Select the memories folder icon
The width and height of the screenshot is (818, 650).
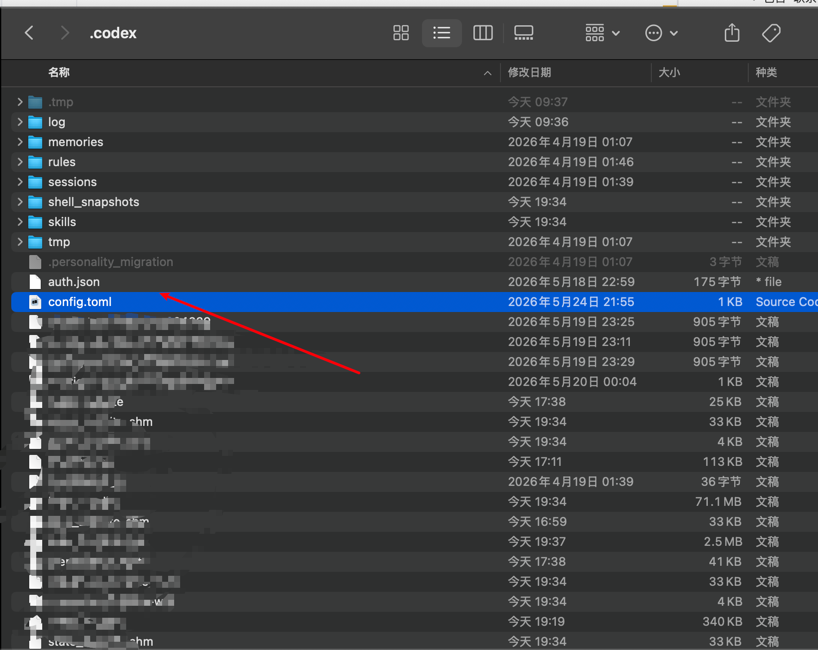35,142
